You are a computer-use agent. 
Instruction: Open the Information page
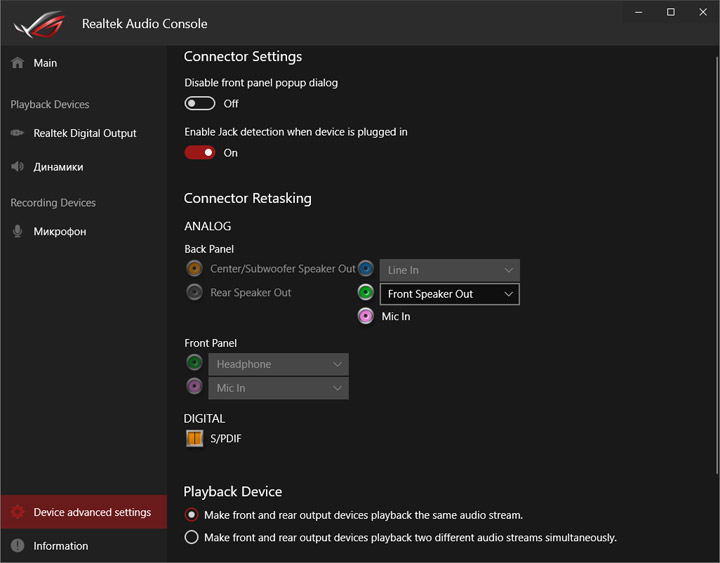click(60, 546)
